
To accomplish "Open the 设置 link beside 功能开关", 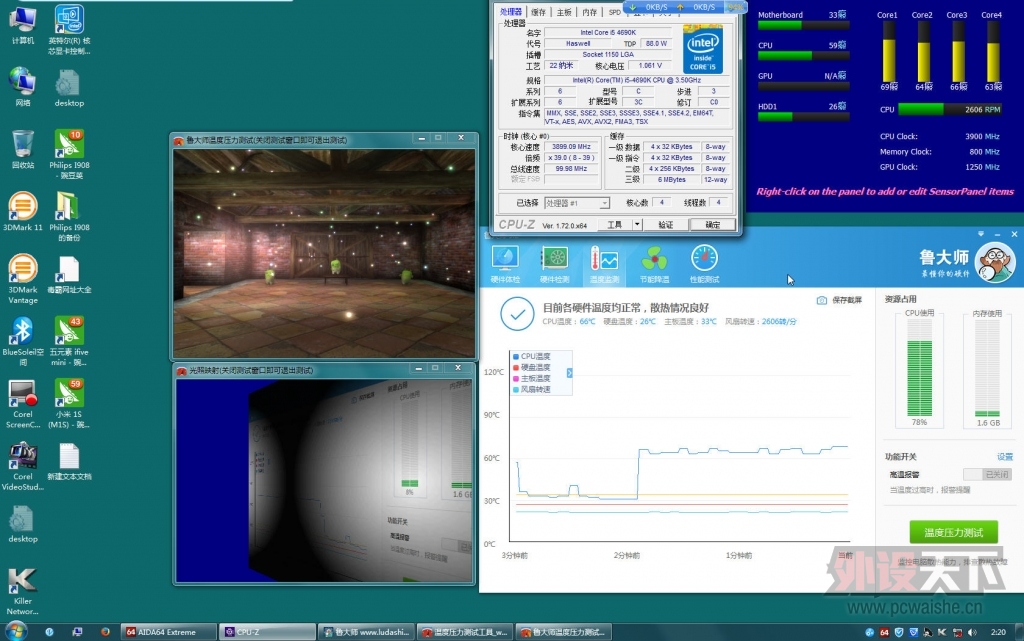I will [x=1004, y=457].
